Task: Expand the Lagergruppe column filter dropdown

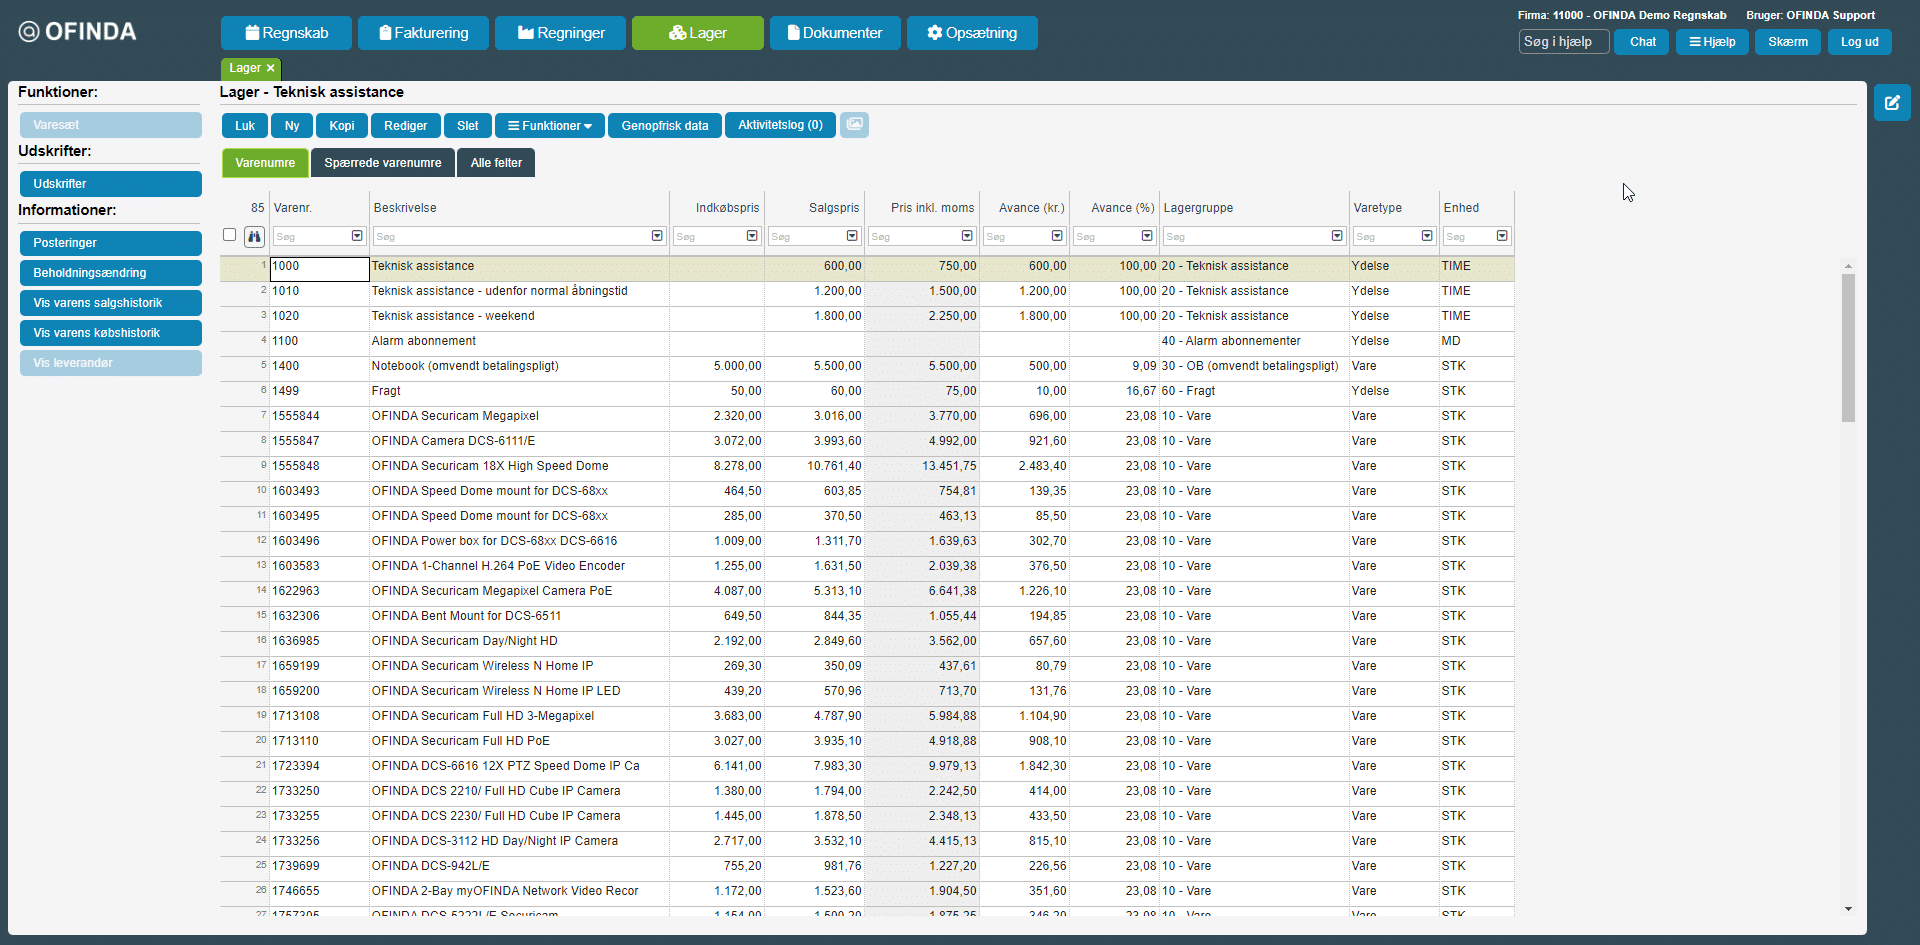Action: click(1337, 236)
